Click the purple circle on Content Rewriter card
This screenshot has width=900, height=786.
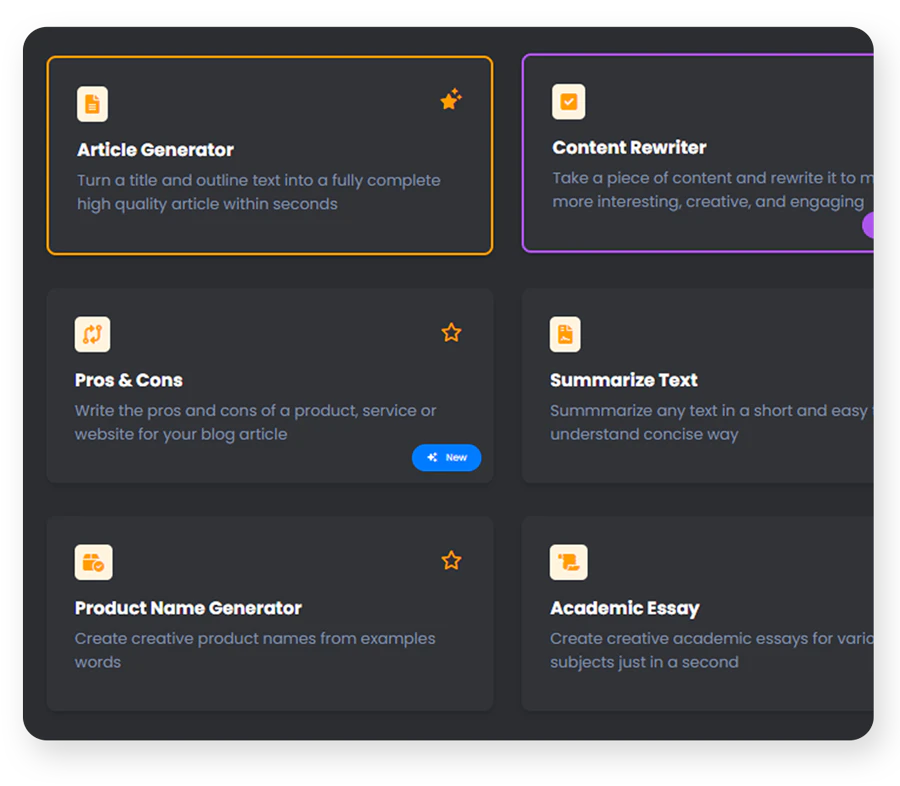click(x=869, y=225)
